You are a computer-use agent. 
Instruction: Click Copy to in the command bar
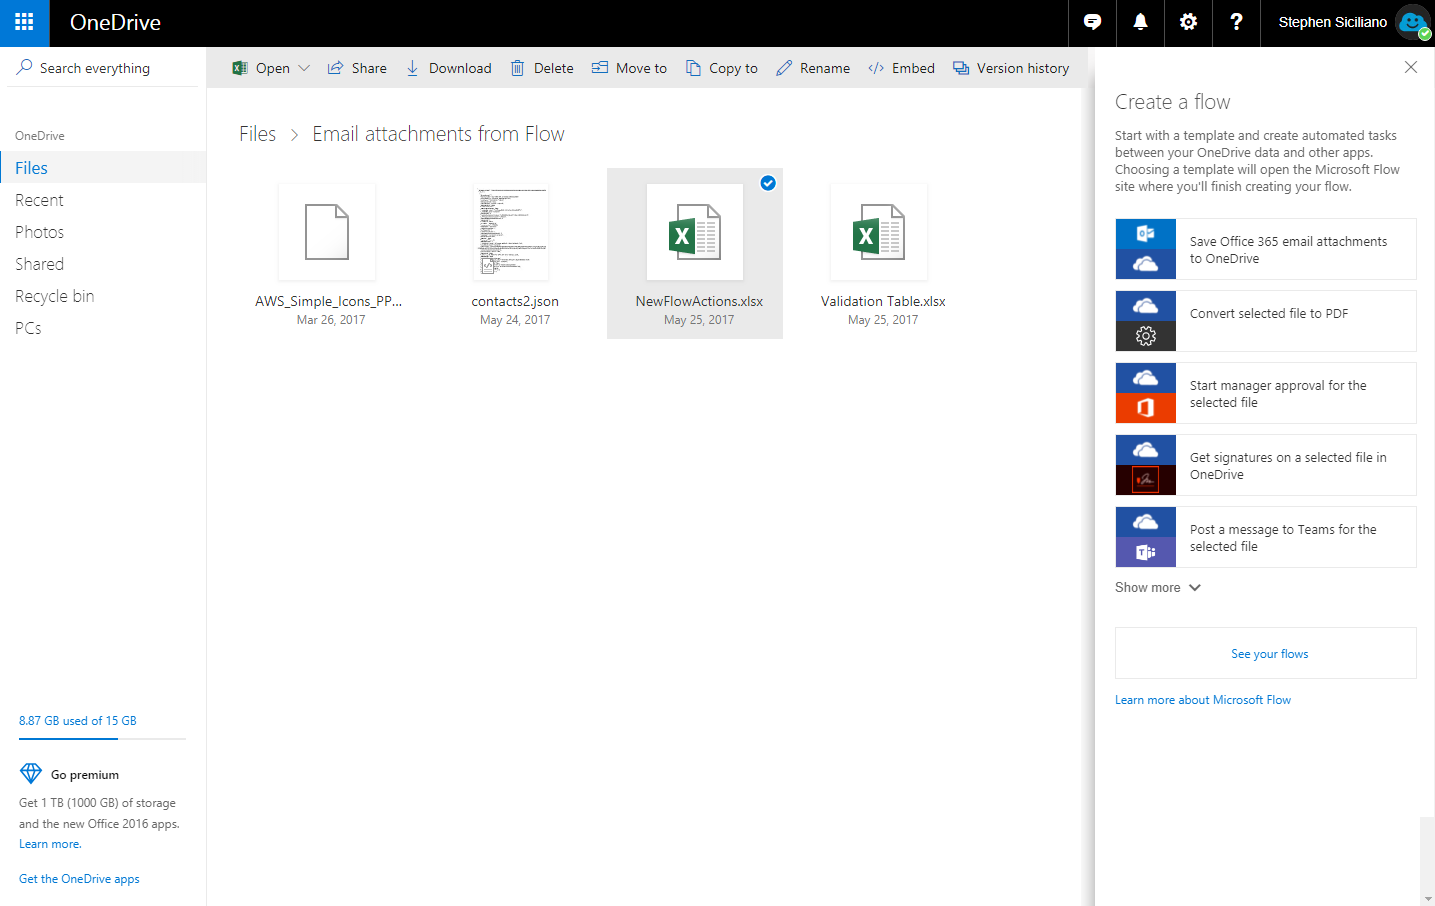coord(721,68)
